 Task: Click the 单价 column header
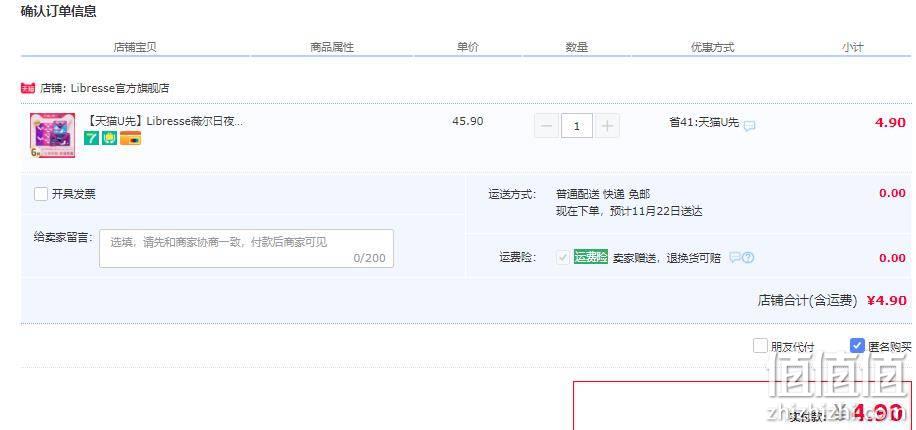coord(467,47)
